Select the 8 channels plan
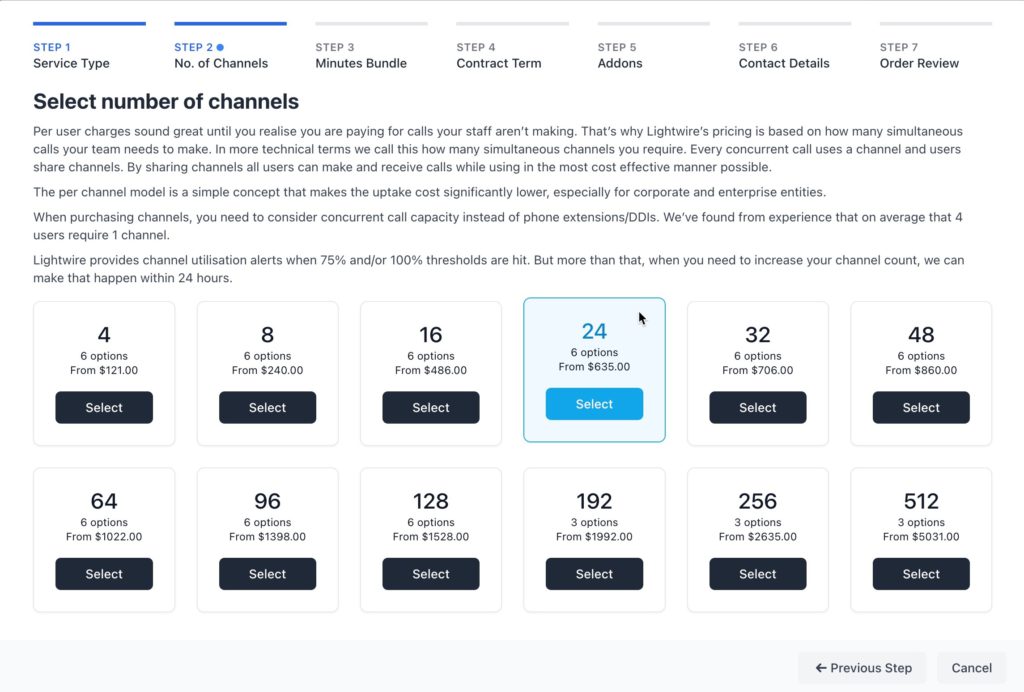 [x=267, y=407]
